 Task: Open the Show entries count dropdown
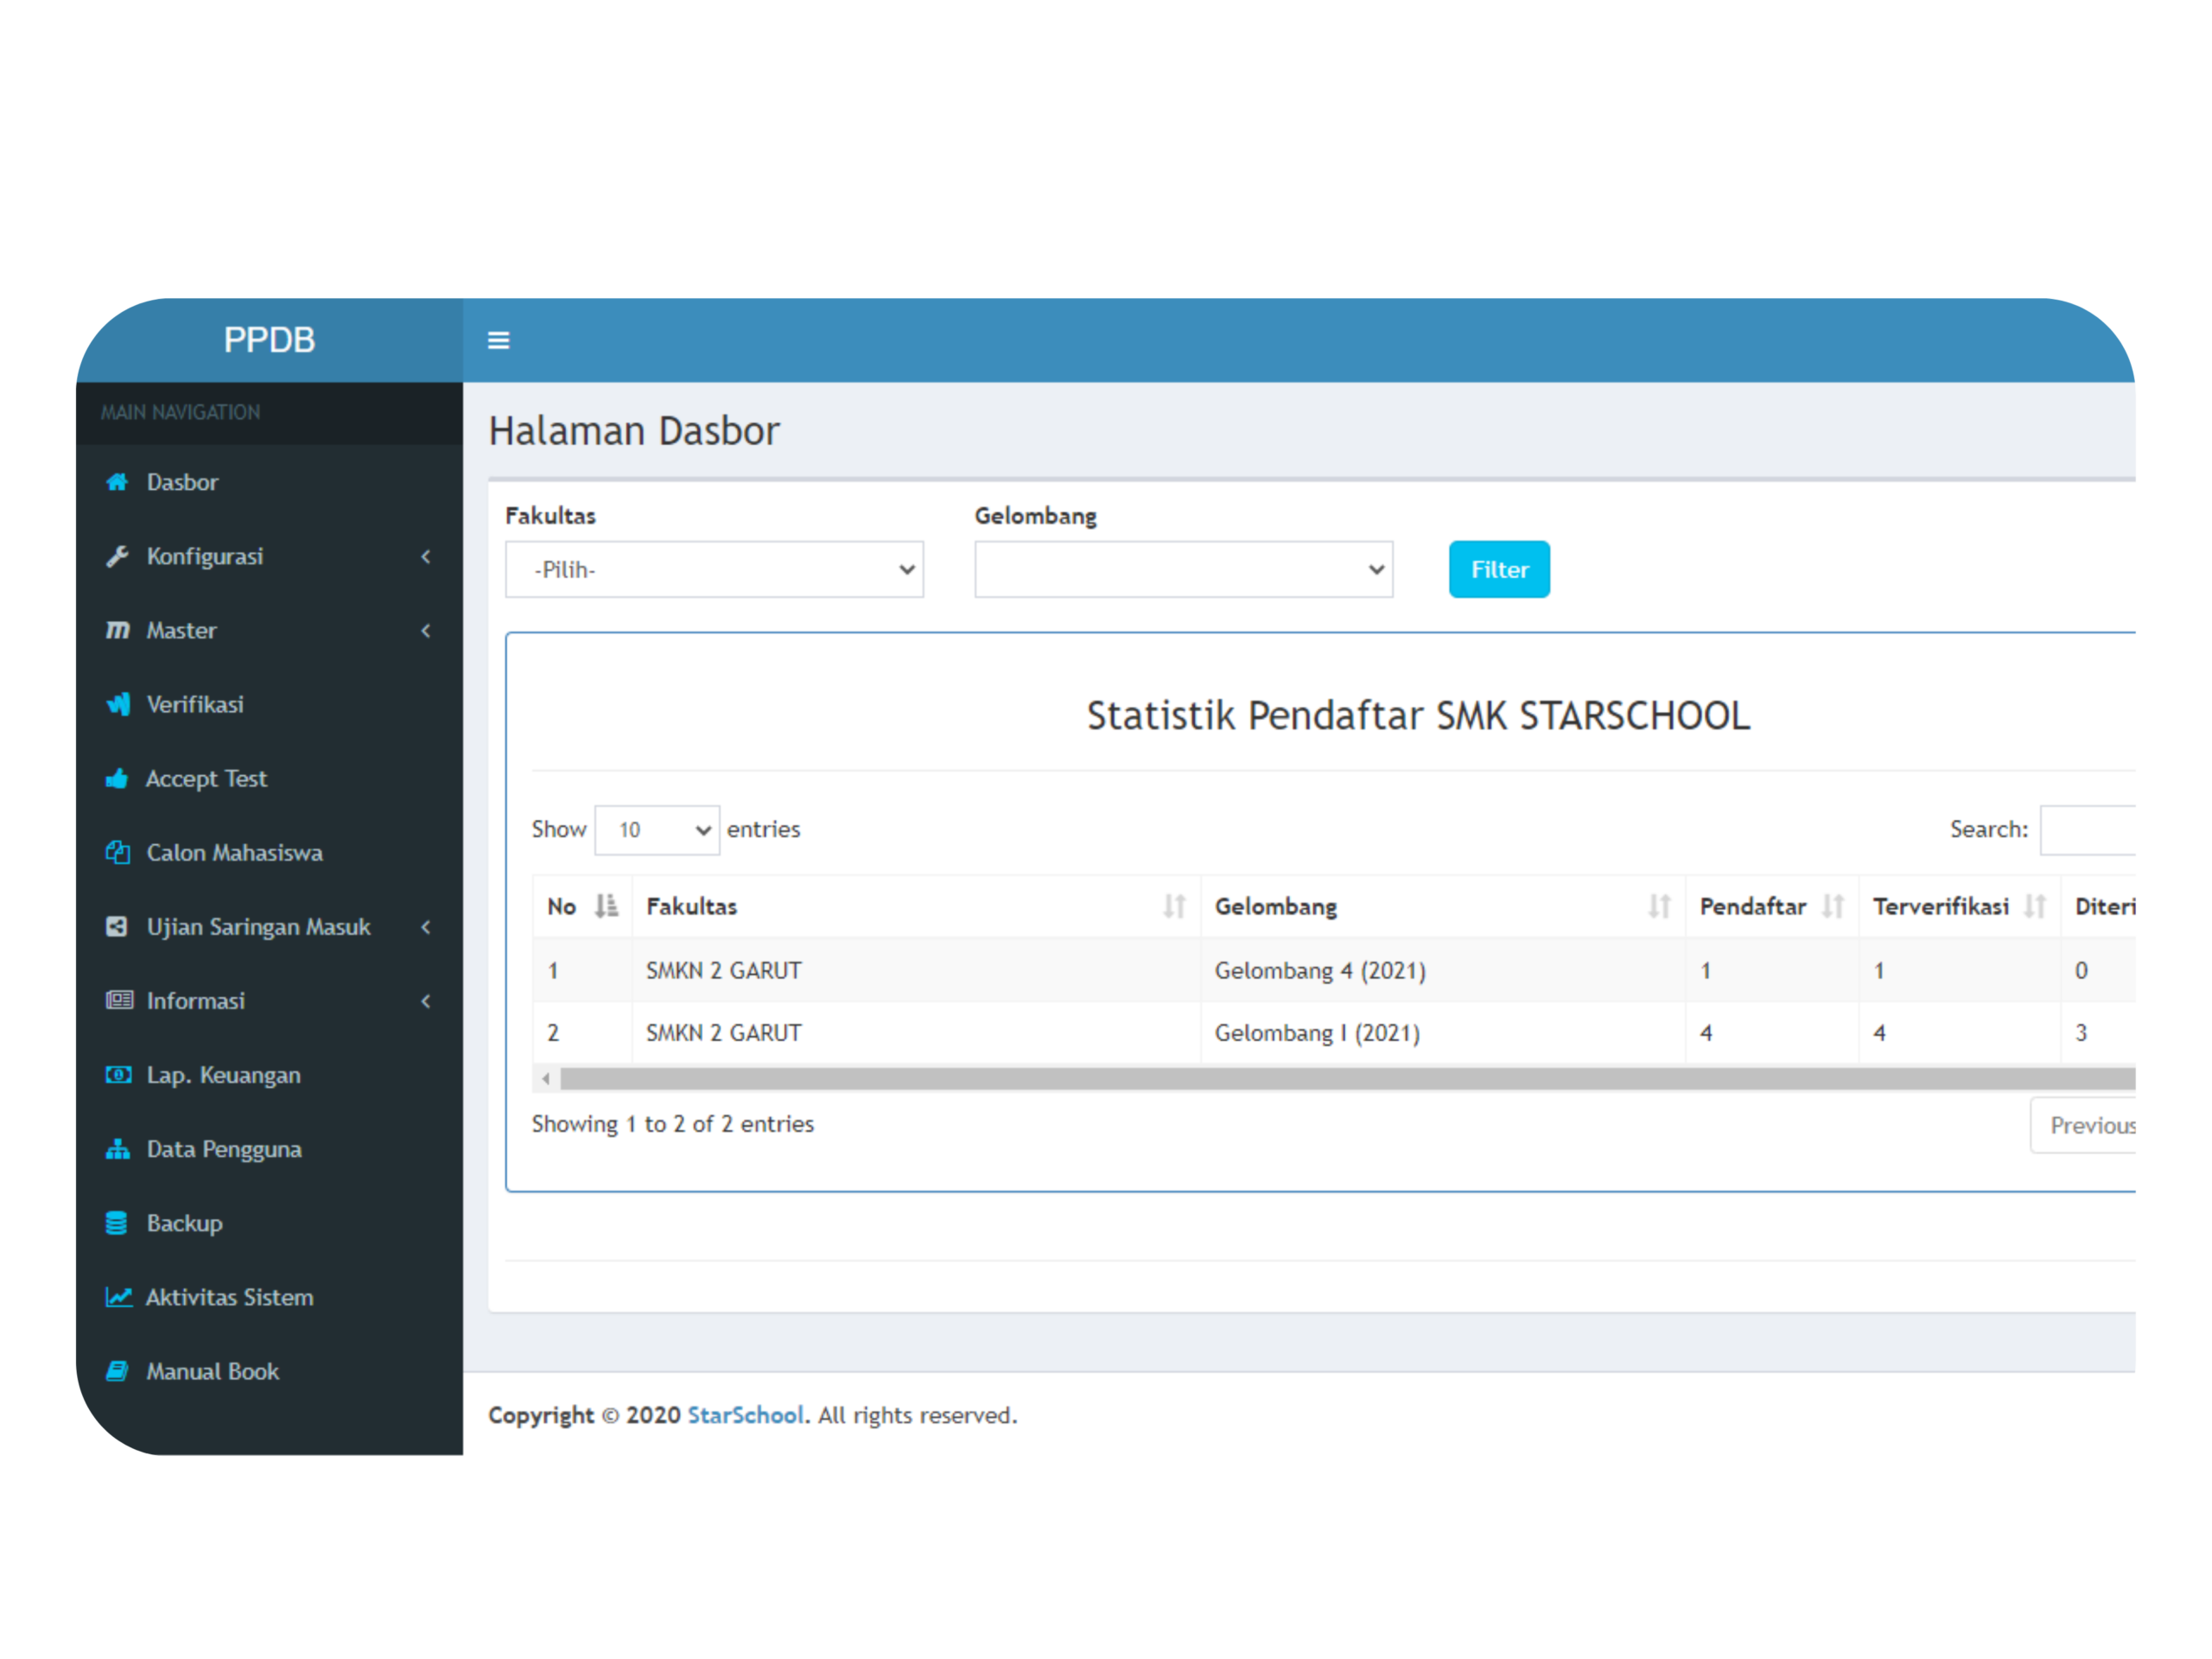[657, 830]
